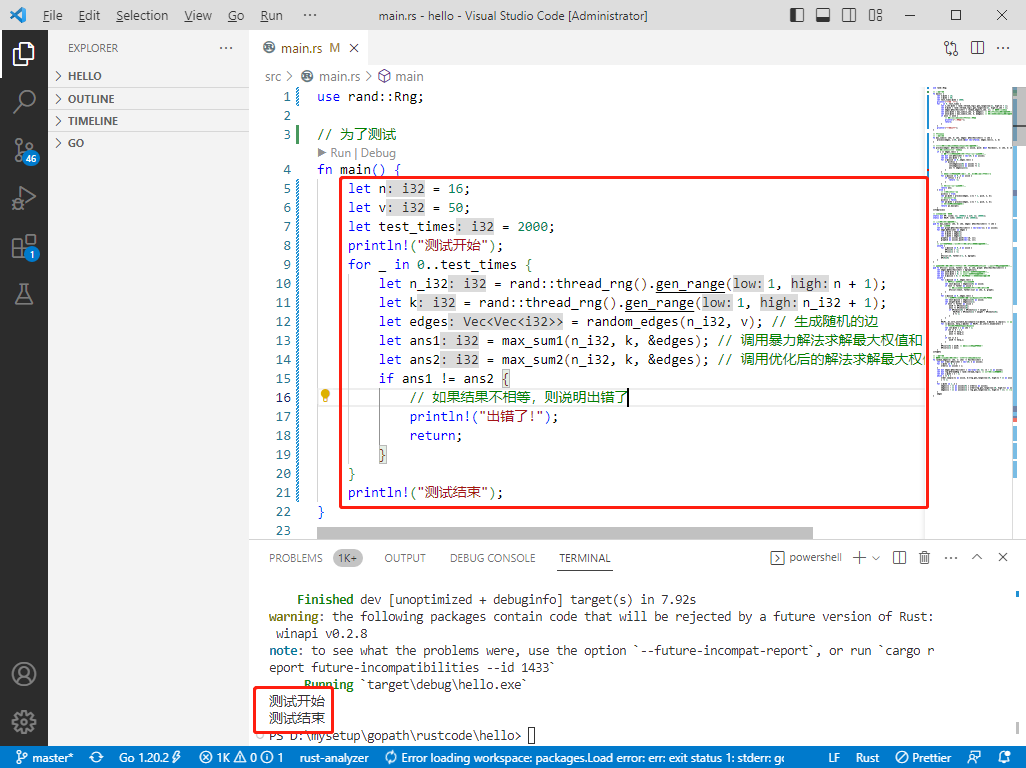Expand the HELLO folder section

point(149,76)
